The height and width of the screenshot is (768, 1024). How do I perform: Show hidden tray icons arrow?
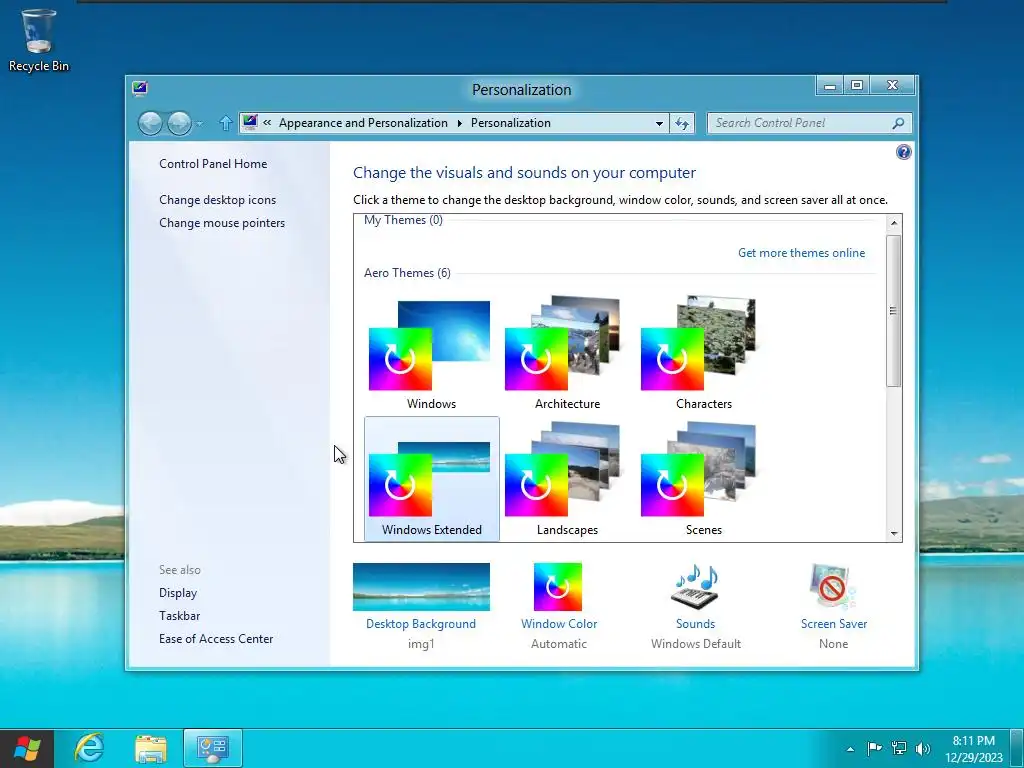pyautogui.click(x=850, y=749)
